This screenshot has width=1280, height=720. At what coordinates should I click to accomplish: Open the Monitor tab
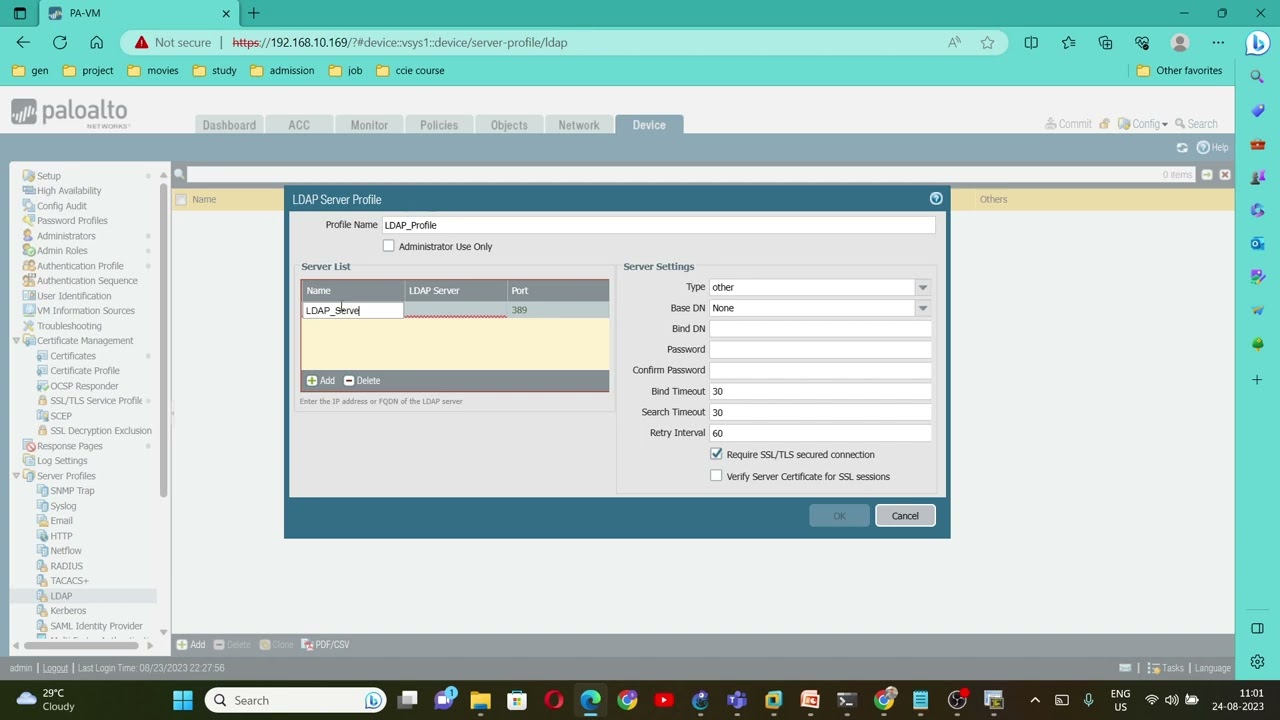[369, 125]
